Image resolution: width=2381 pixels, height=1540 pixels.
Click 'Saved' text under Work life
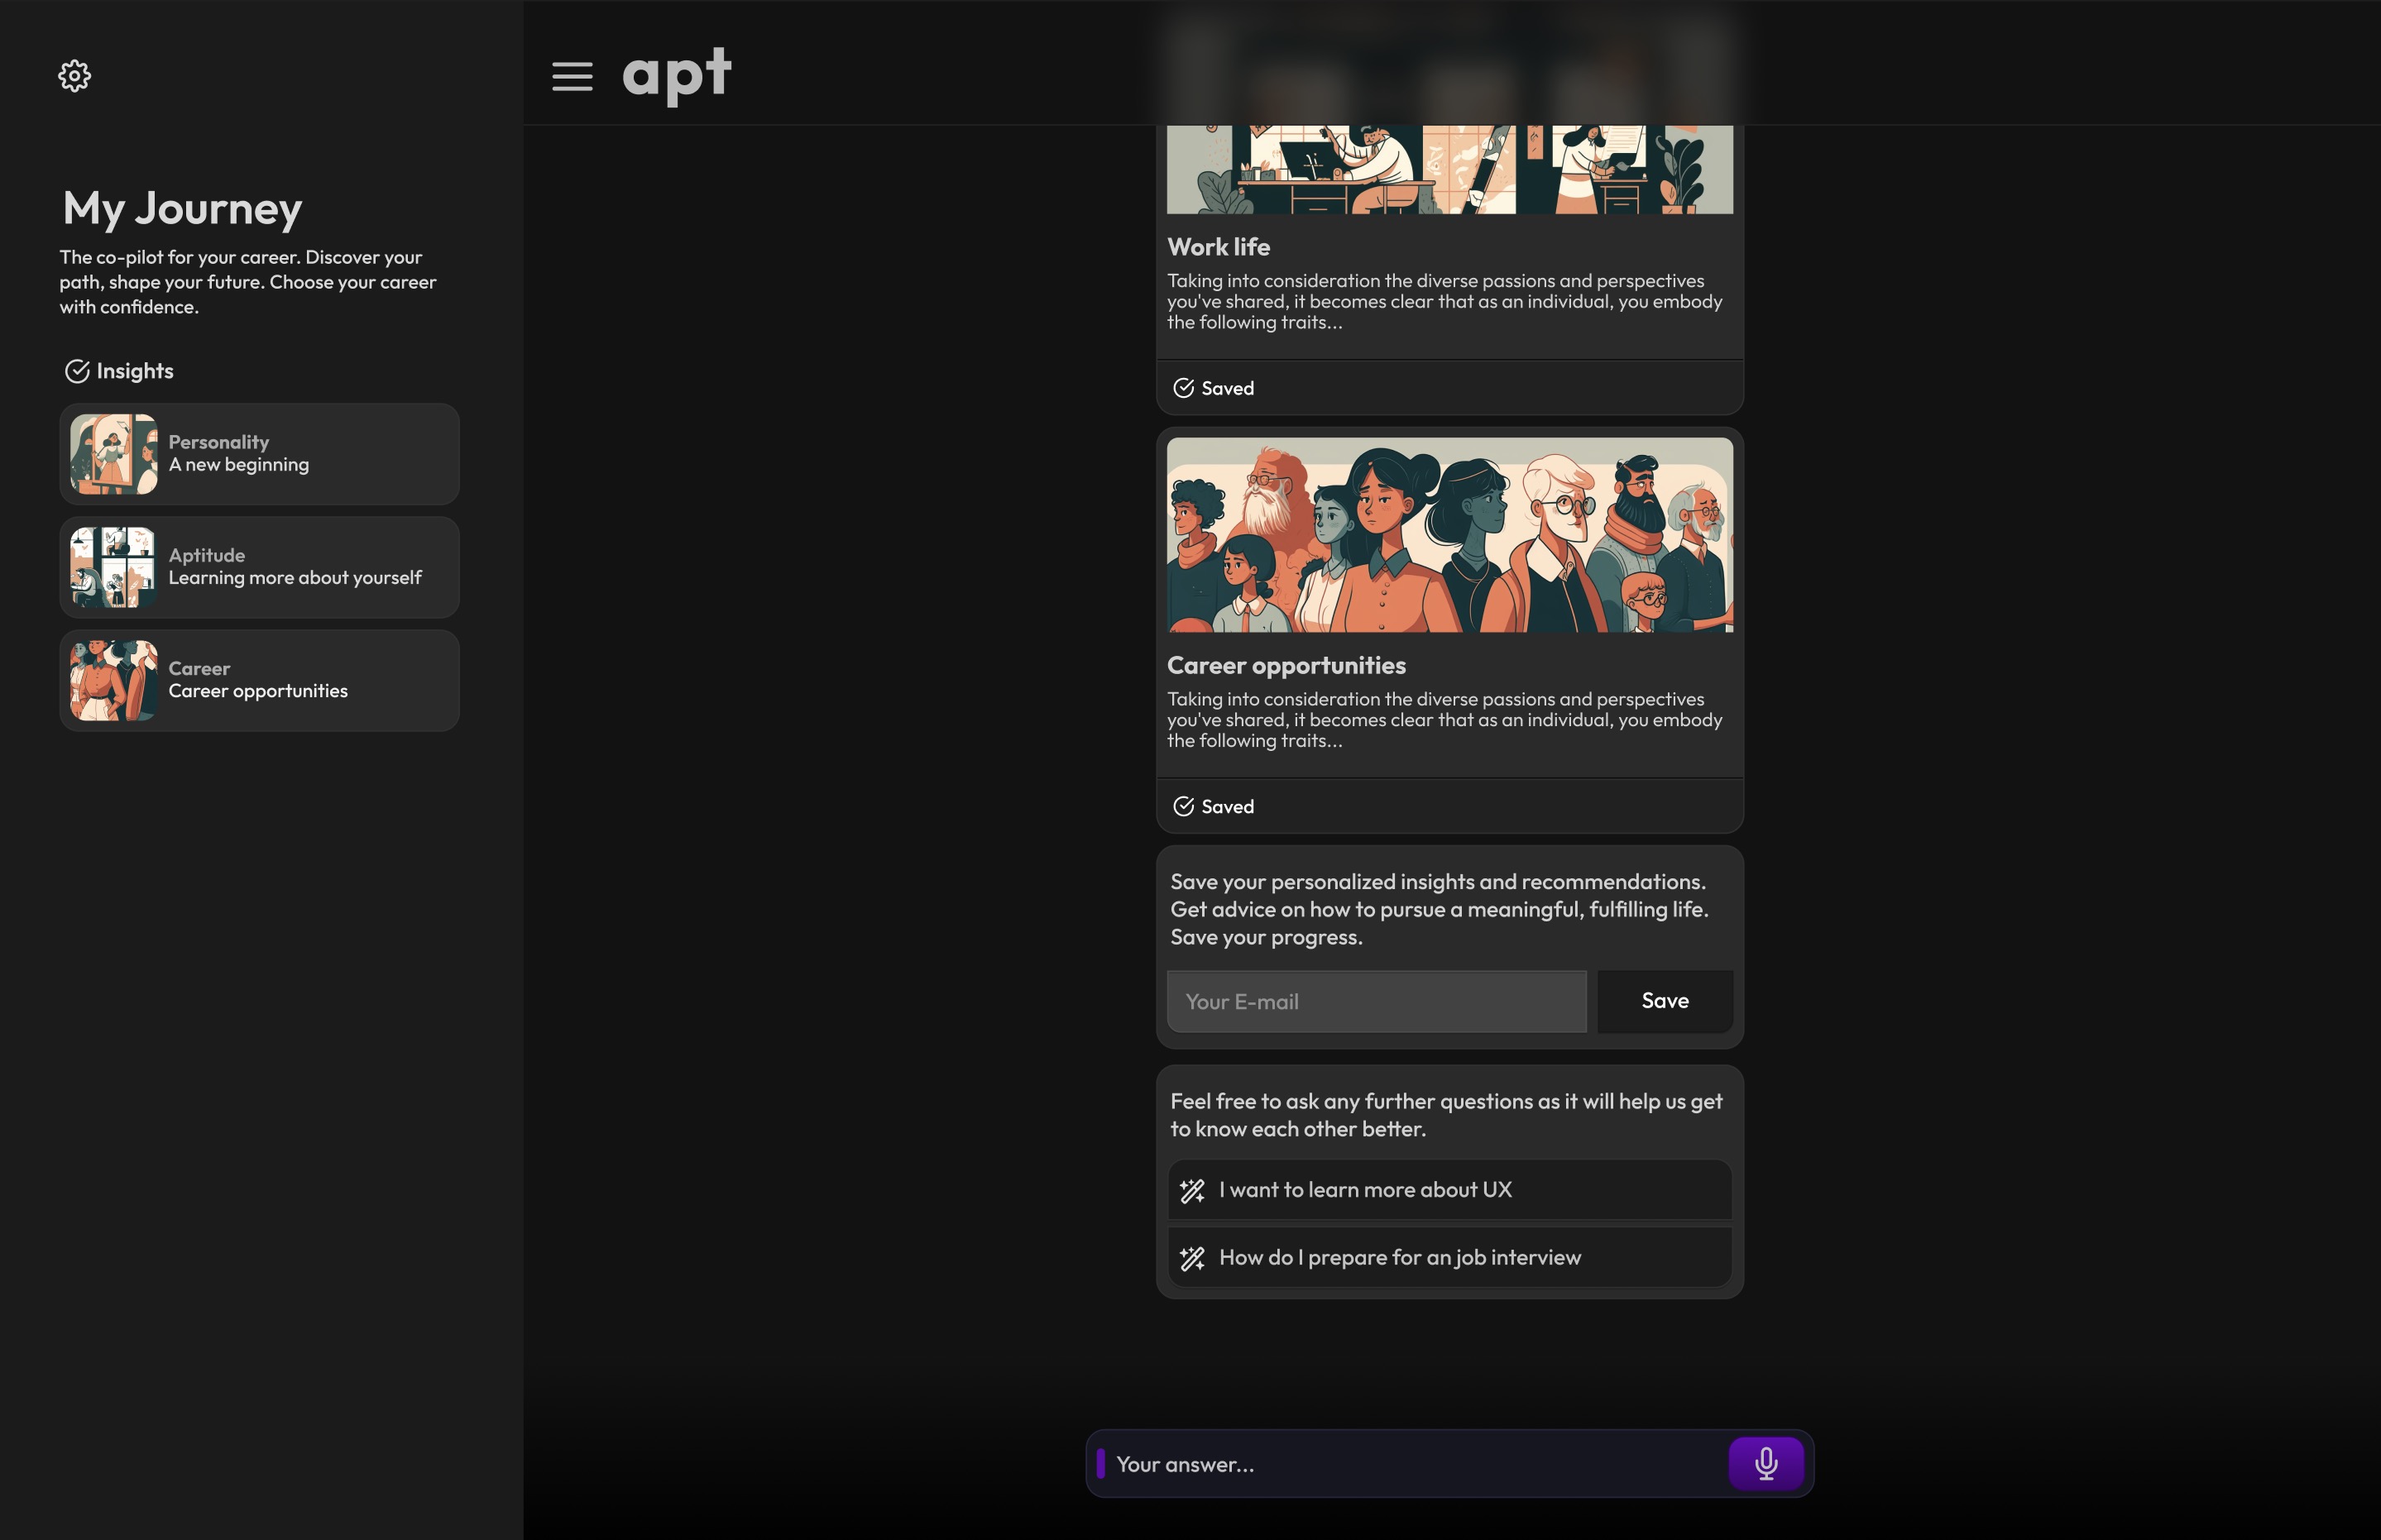[x=1227, y=388]
